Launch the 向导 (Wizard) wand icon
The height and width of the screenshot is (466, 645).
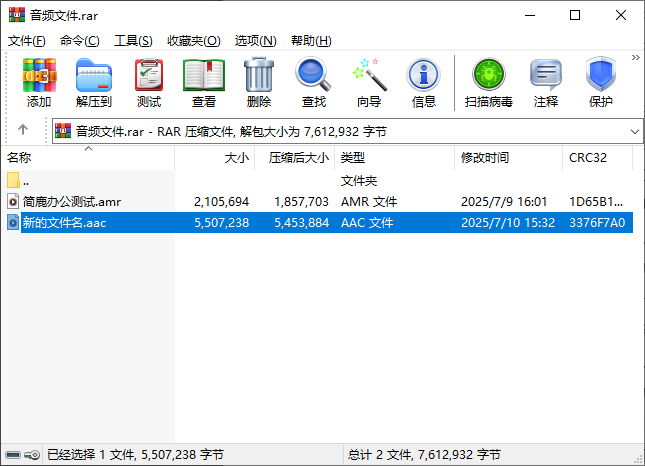(369, 75)
